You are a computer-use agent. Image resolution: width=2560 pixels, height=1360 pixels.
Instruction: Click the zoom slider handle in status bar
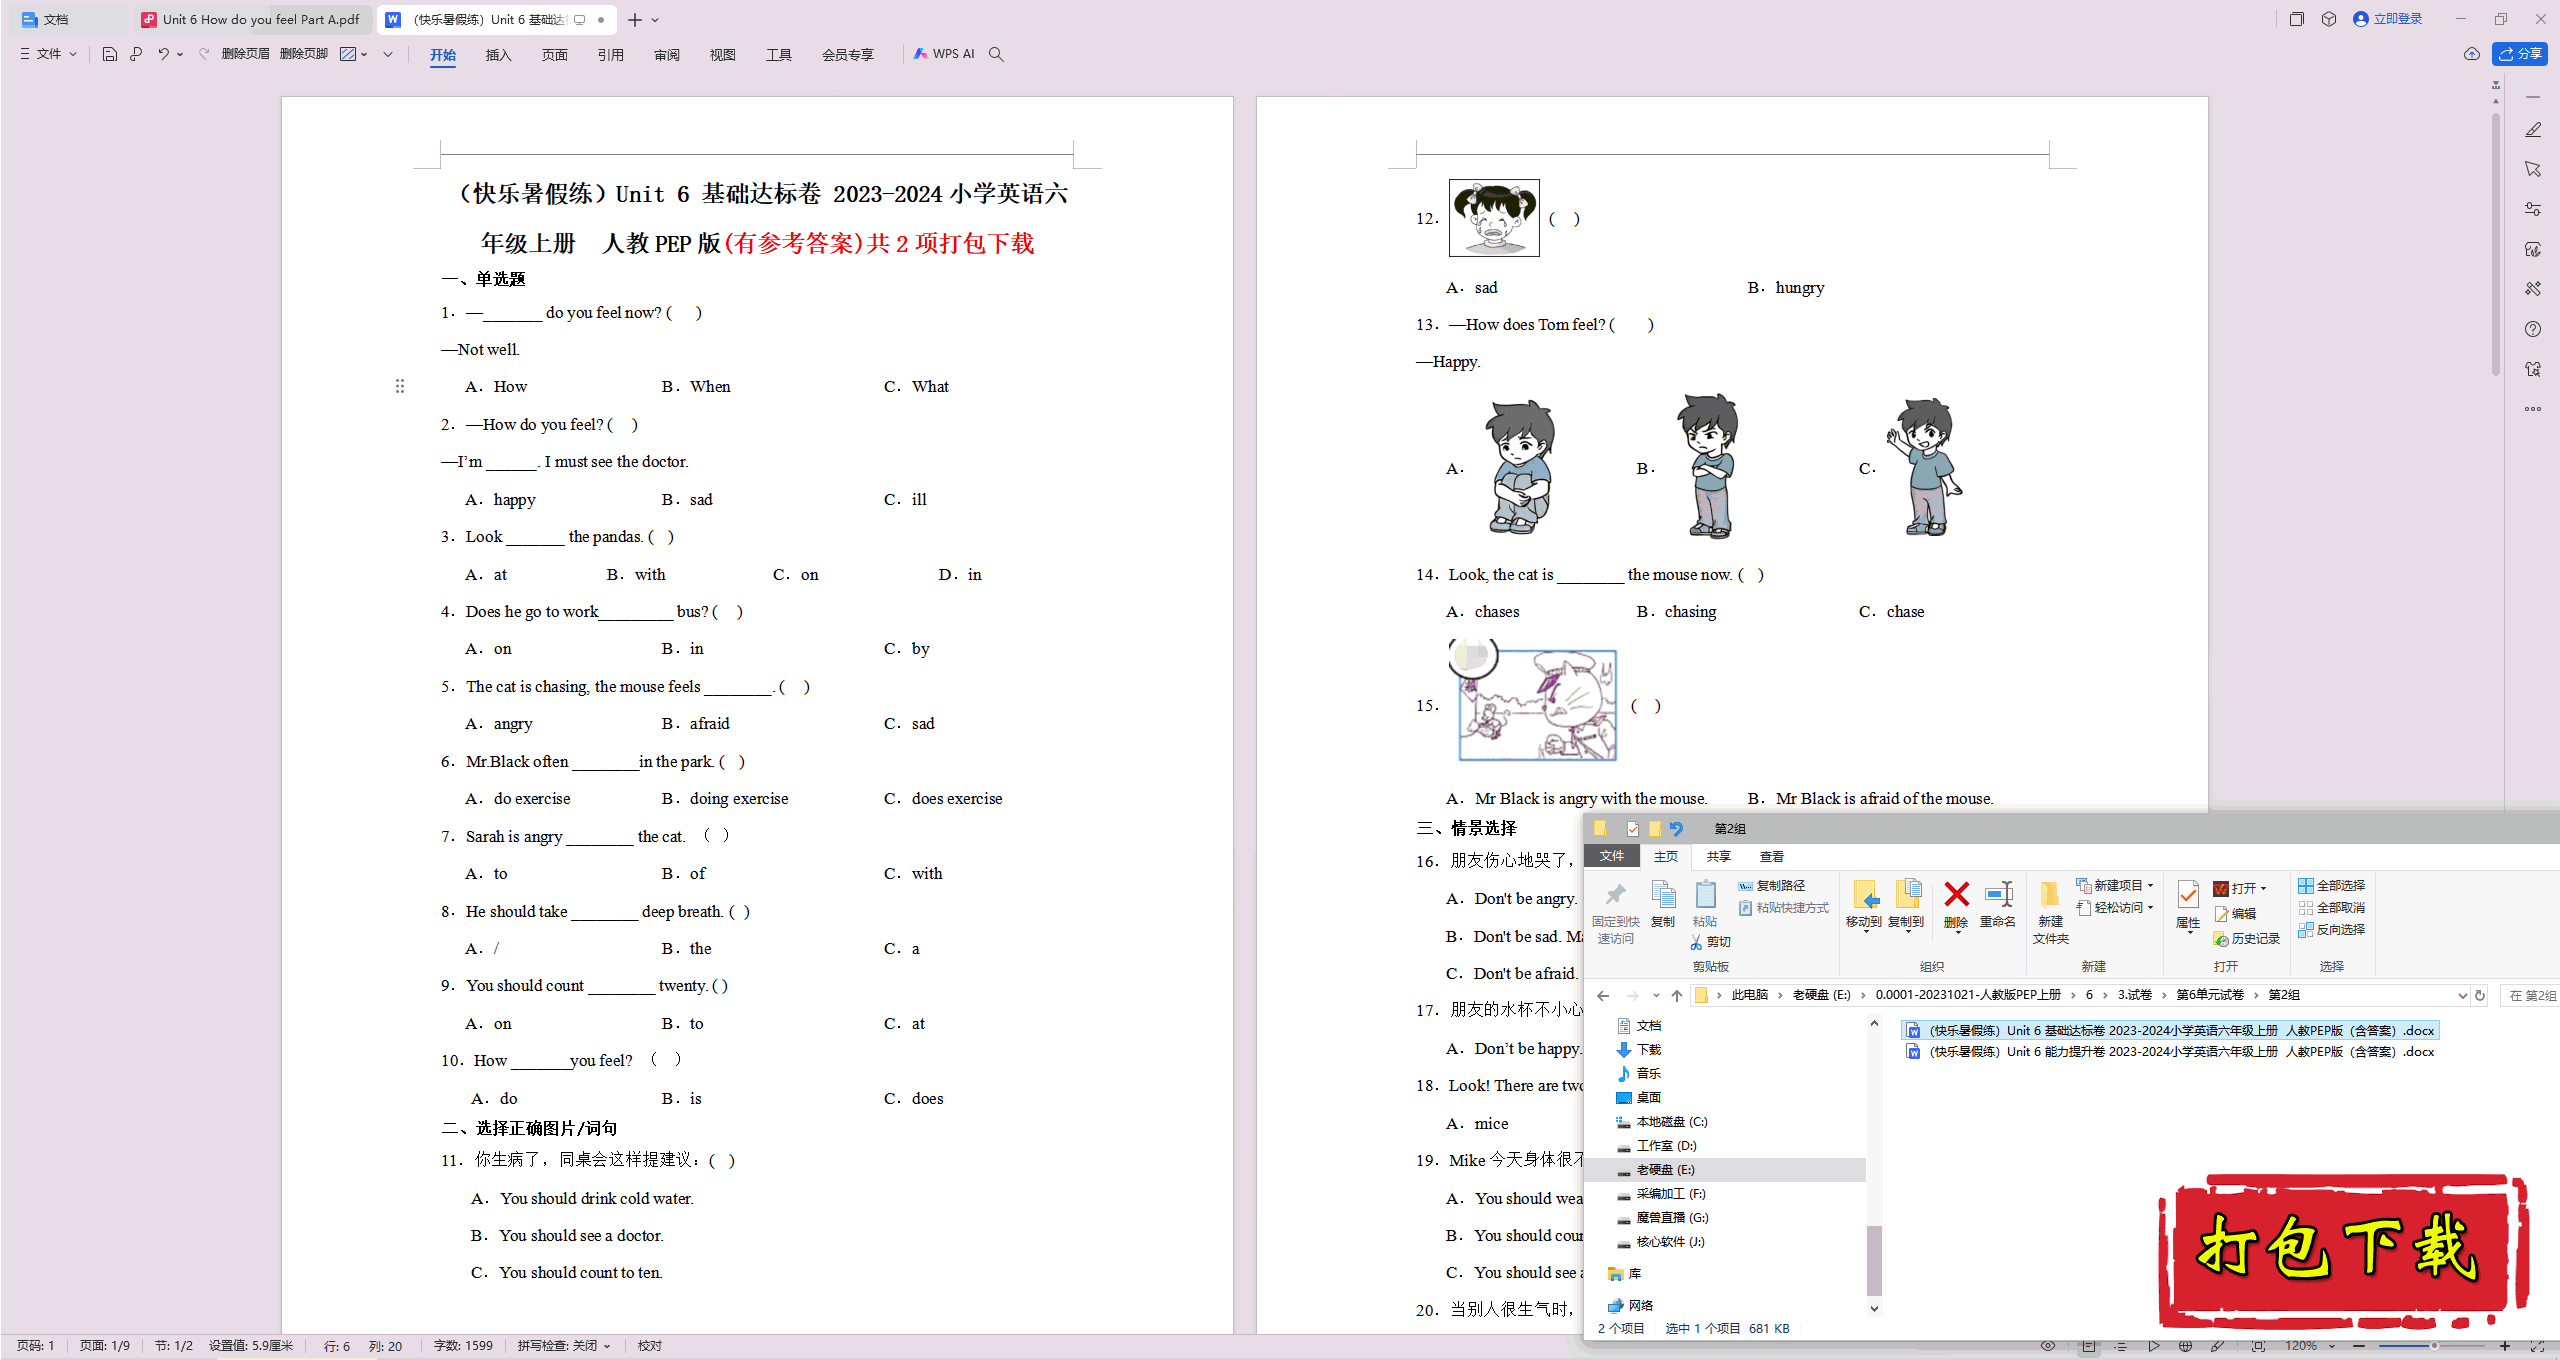[2434, 1346]
